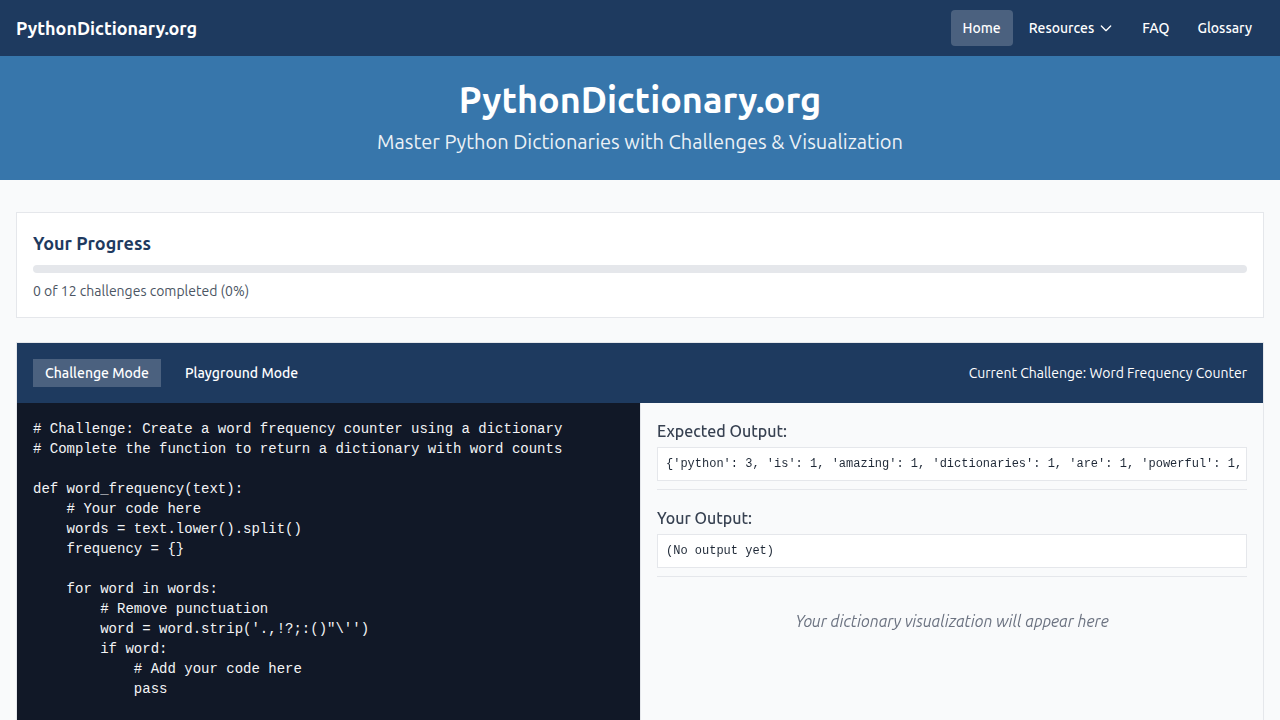1280x720 pixels.
Task: Open the FAQ page
Action: point(1155,28)
